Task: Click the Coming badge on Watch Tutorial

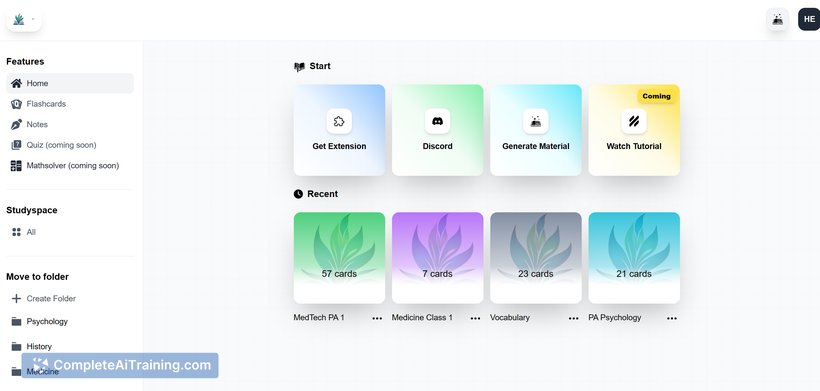Action: pos(656,96)
